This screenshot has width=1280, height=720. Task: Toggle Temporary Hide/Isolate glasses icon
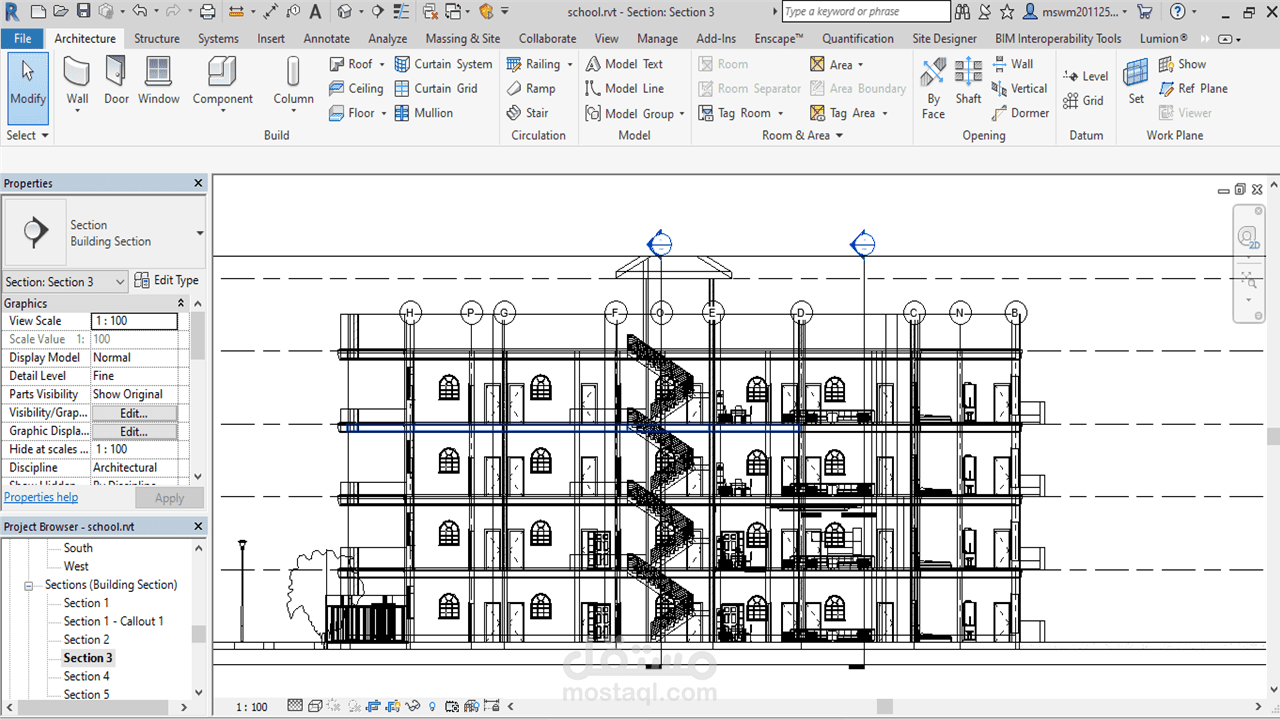tap(413, 707)
